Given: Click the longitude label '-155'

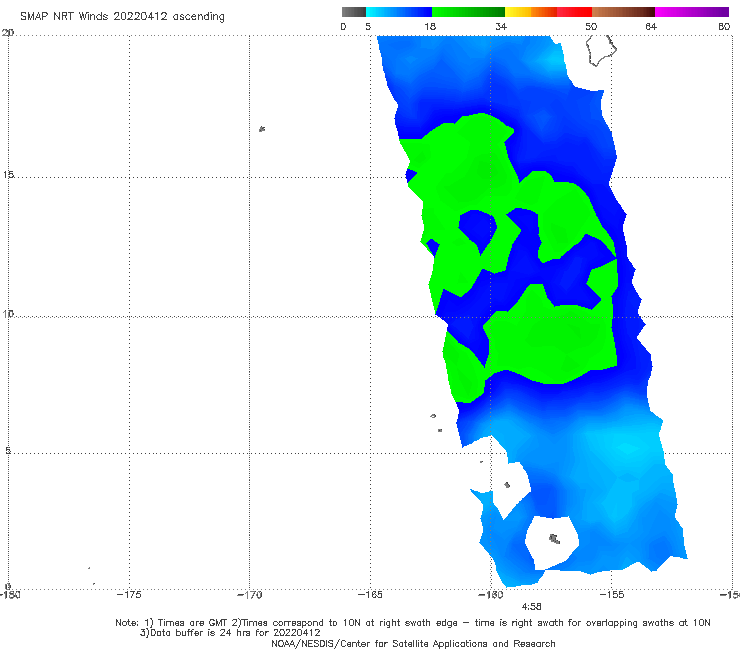Looking at the screenshot, I should point(611,595).
